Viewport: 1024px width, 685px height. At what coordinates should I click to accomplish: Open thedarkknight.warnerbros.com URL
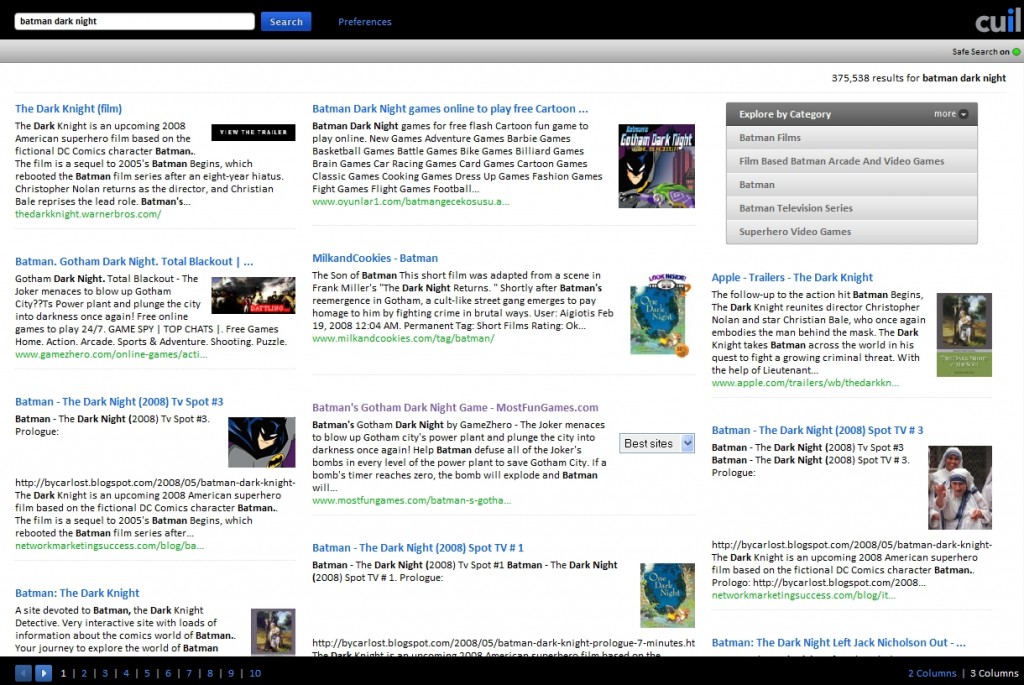88,214
